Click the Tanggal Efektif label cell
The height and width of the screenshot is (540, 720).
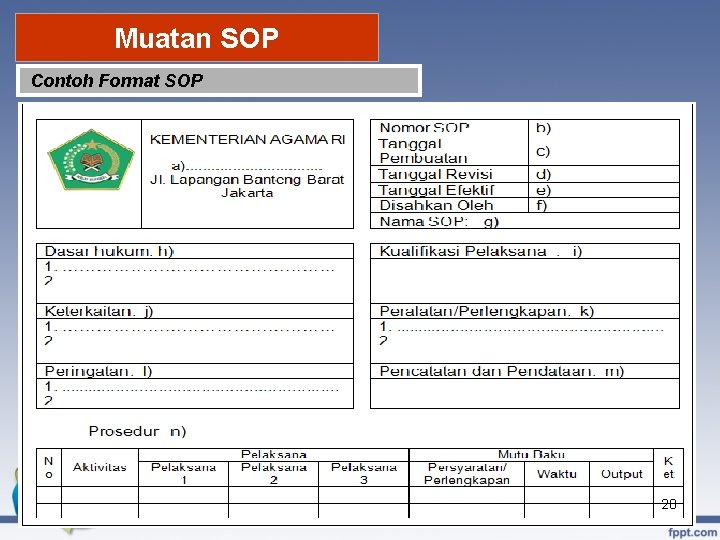coord(450,190)
